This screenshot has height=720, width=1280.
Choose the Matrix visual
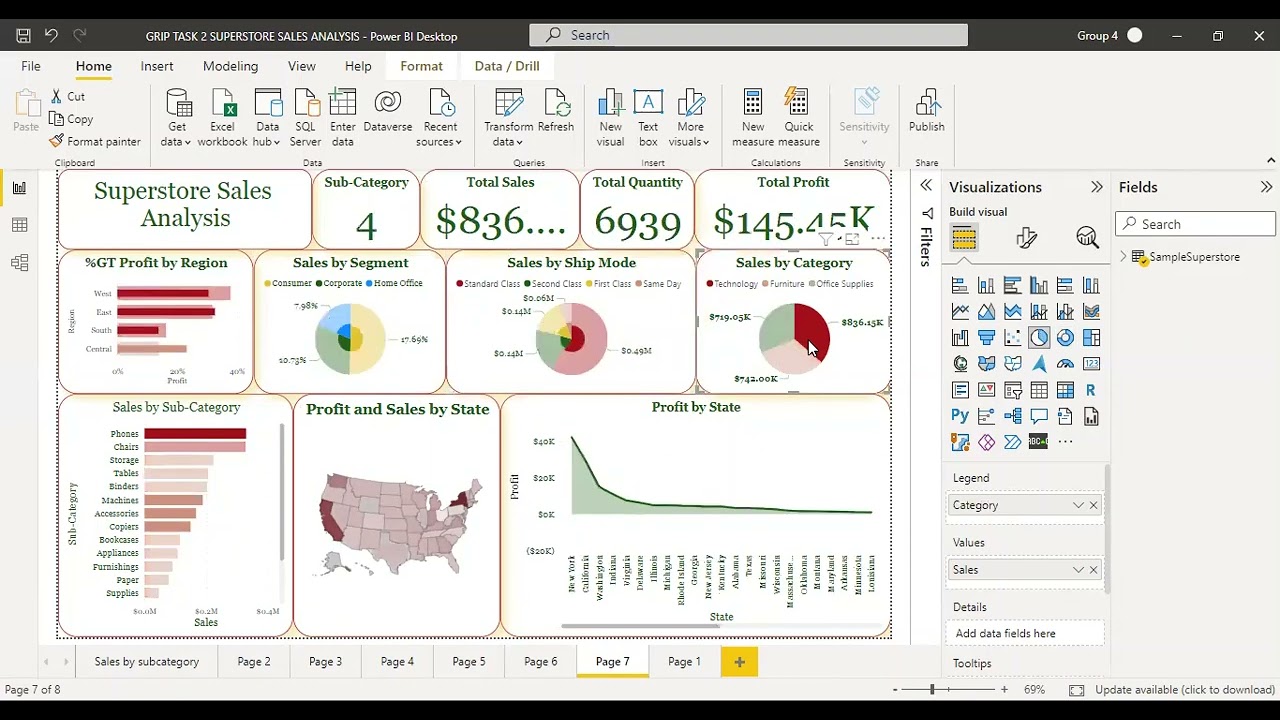tap(1065, 390)
